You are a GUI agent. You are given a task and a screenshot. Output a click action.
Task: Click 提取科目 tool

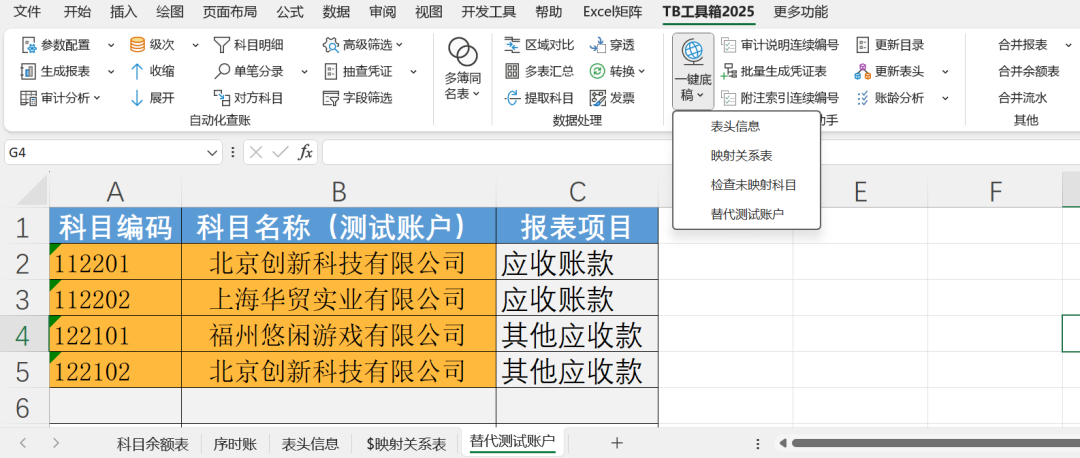pos(539,98)
